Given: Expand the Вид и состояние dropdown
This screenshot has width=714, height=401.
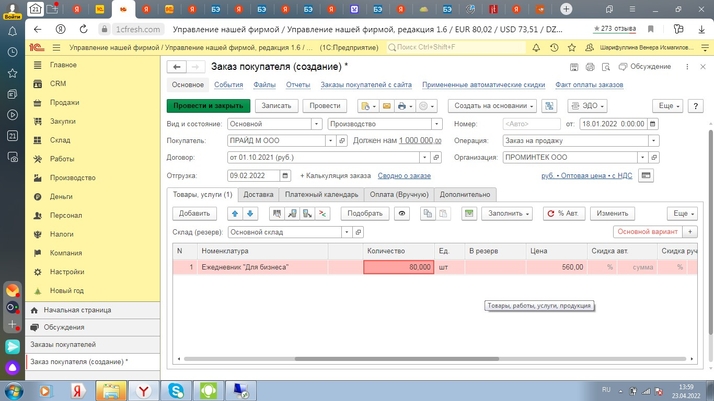Looking at the screenshot, I should click(317, 124).
